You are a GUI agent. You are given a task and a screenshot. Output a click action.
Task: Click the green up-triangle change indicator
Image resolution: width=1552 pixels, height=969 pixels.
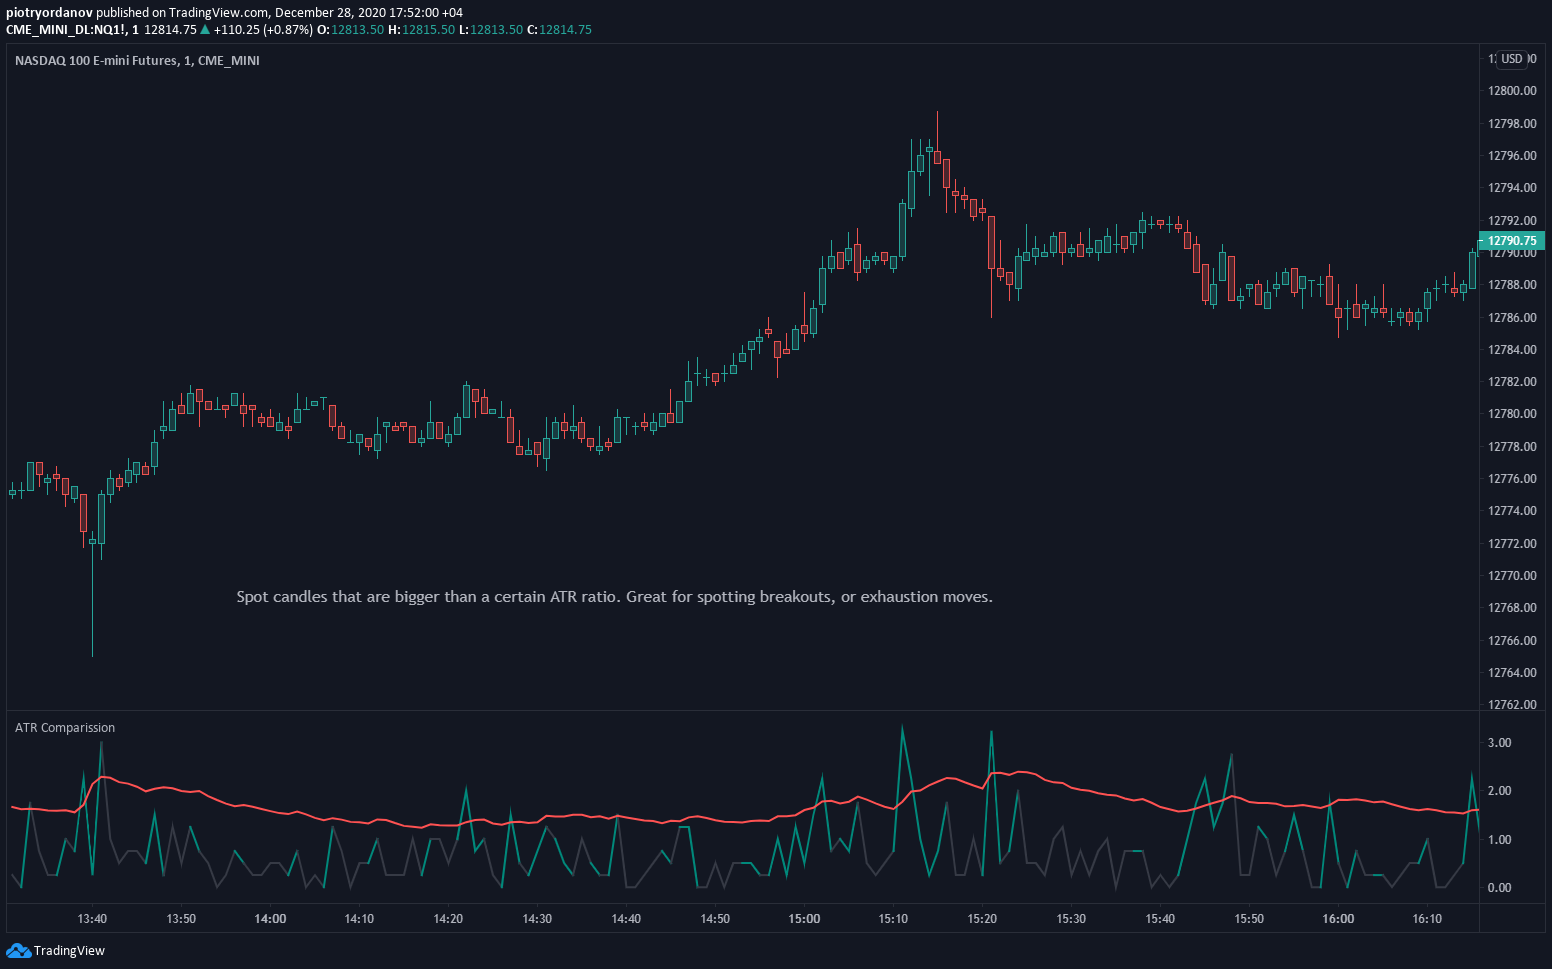[x=205, y=29]
